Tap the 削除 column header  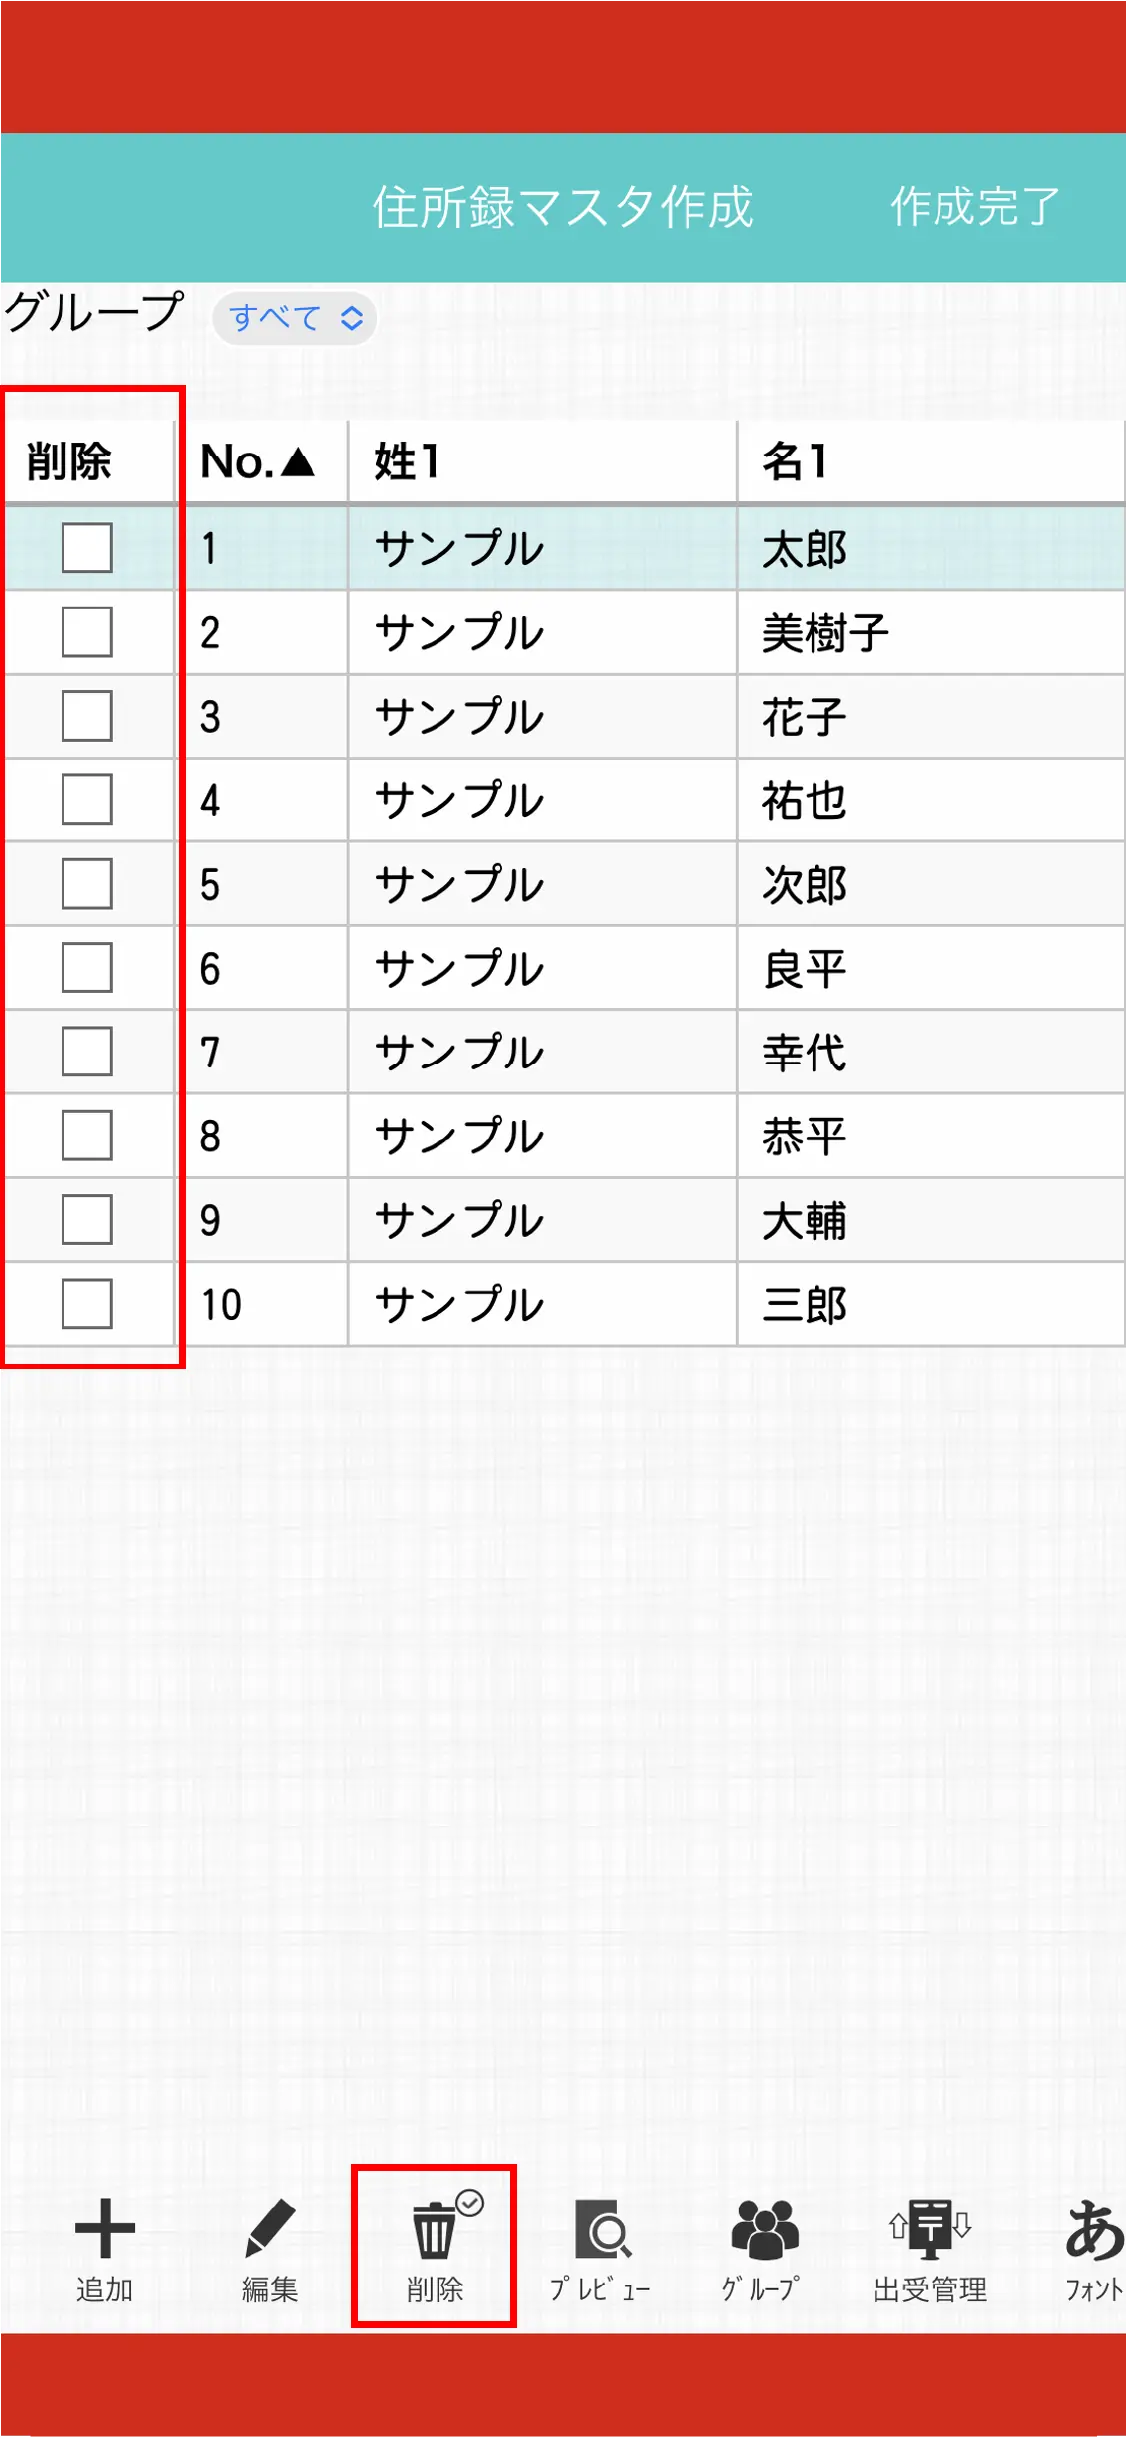[69, 462]
